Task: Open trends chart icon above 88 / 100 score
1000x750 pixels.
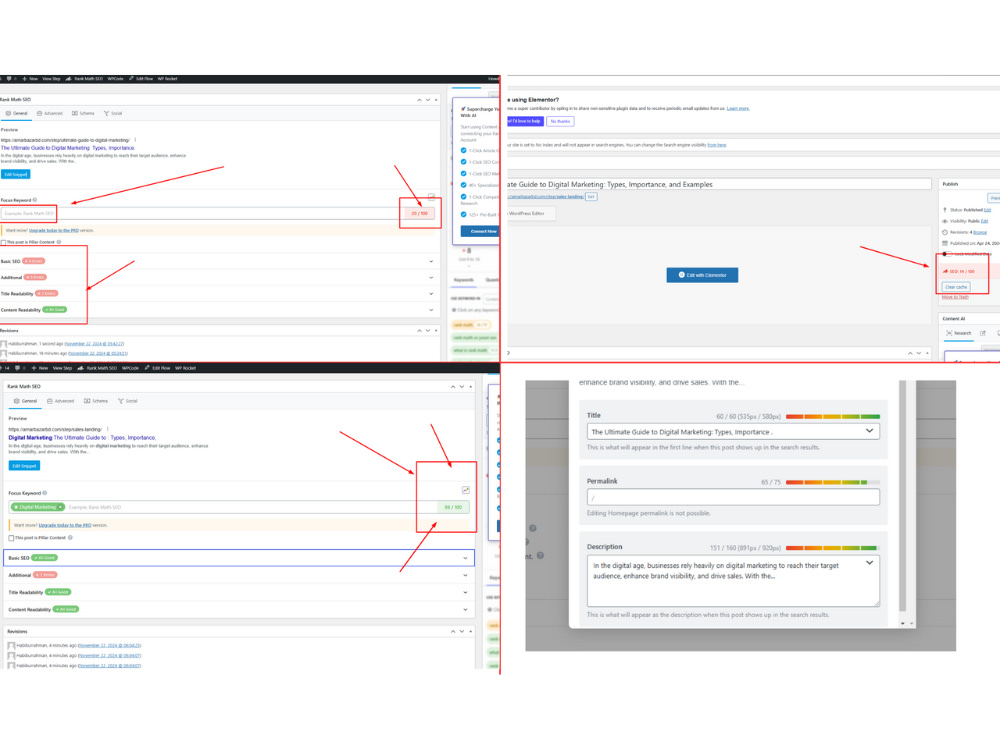Action: [x=466, y=490]
